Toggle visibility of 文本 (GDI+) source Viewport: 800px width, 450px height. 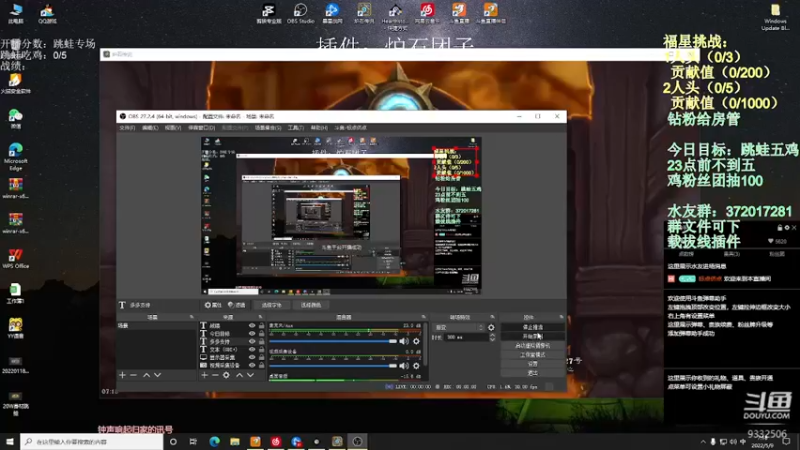point(252,349)
